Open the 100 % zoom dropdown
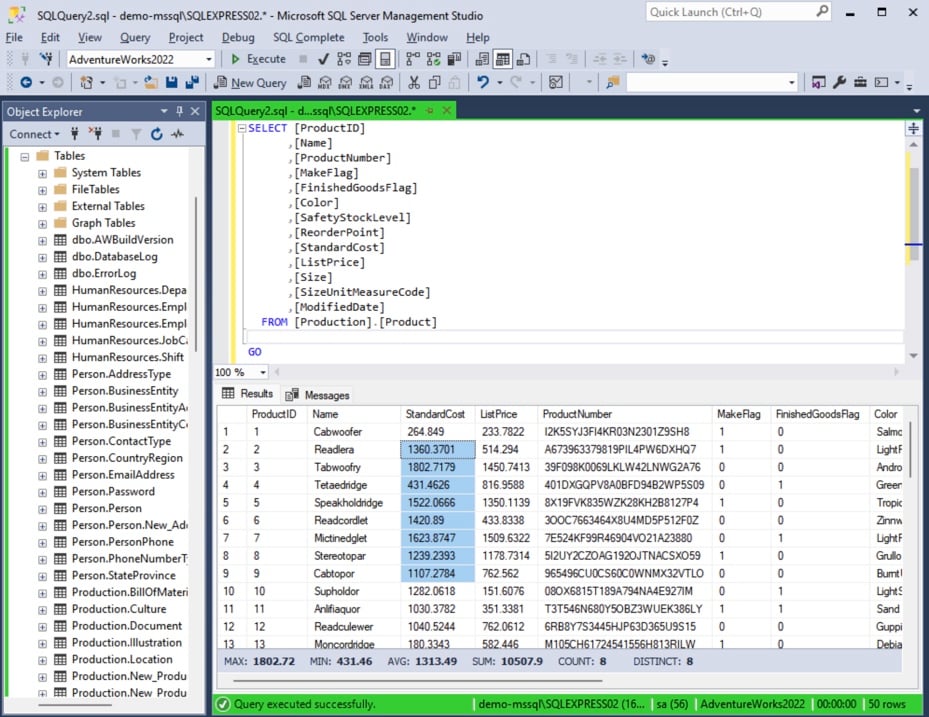Screen dimensions: 929x717 click(262, 372)
